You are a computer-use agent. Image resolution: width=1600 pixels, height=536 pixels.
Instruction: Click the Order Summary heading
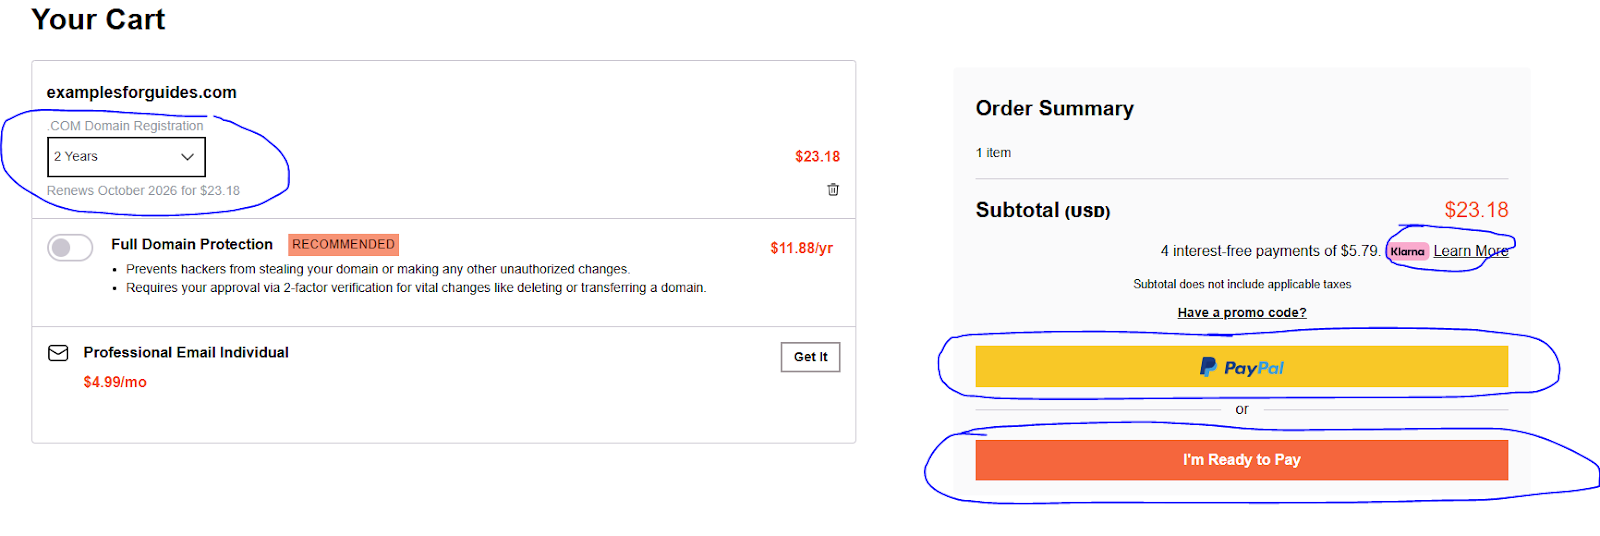tap(1054, 108)
